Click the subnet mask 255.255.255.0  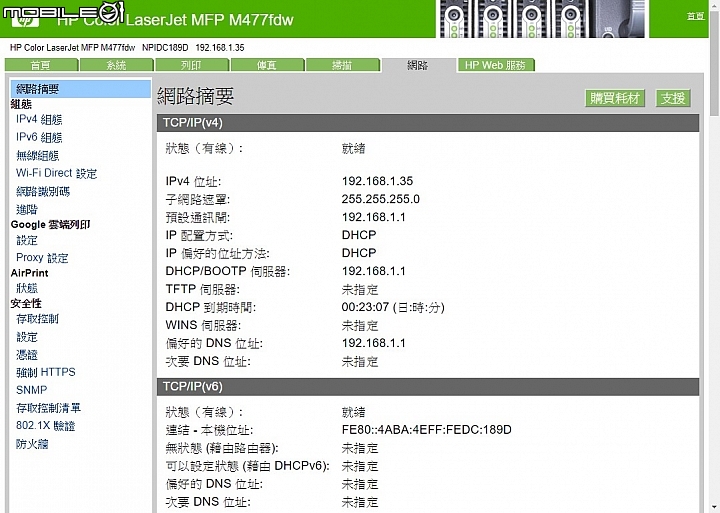pyautogui.click(x=381, y=199)
